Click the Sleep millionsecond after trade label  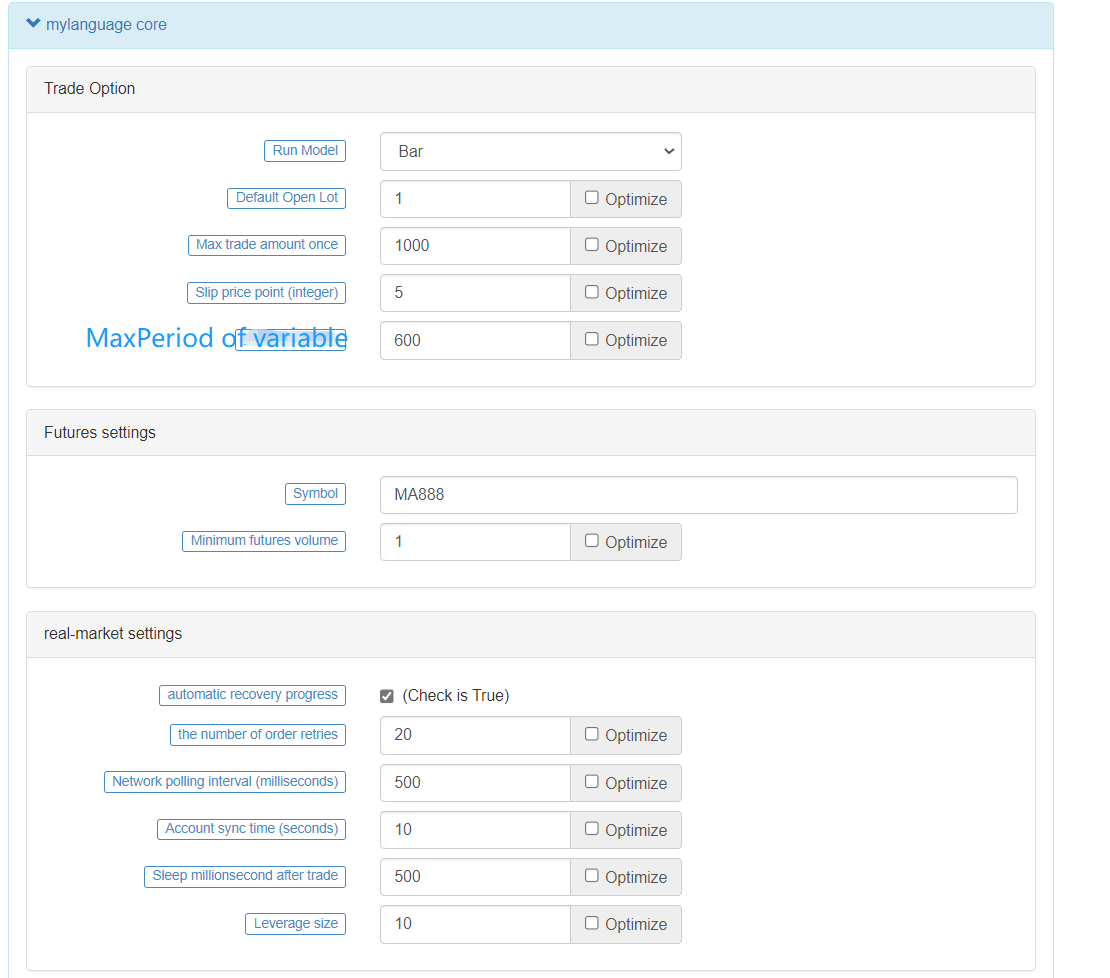(x=244, y=876)
